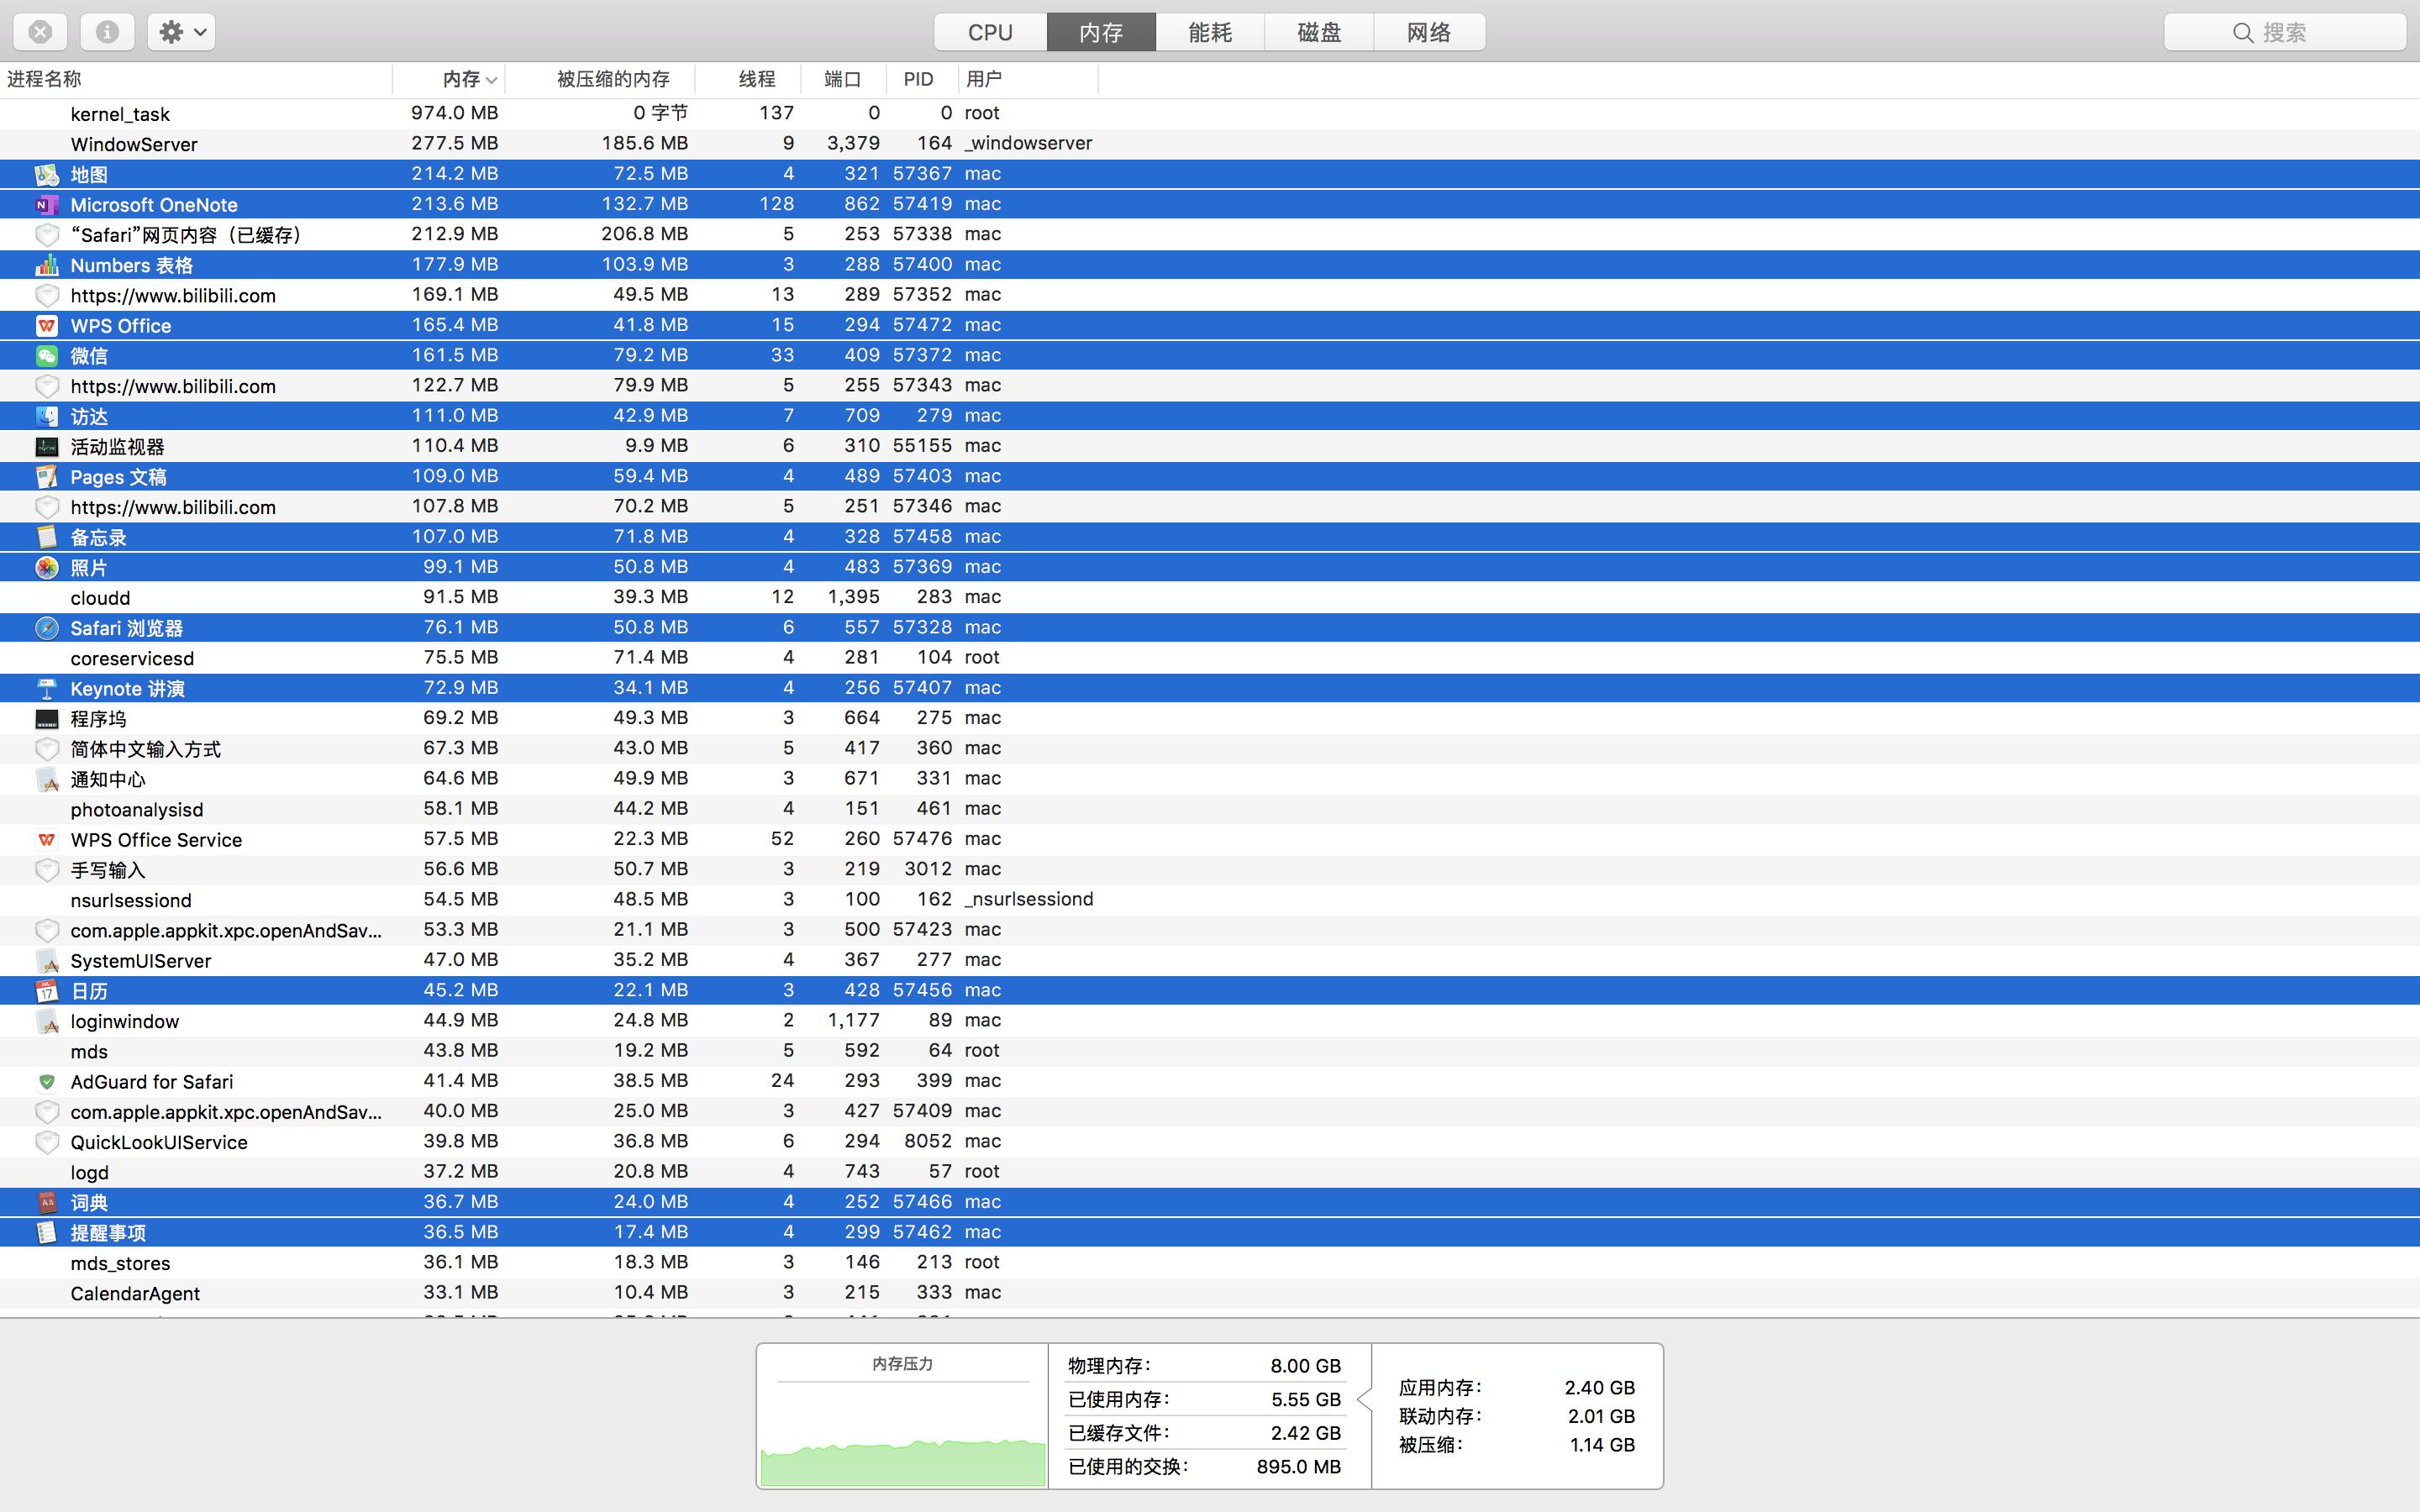Switch to the 能耗 energy tab
Screen dimensions: 2420x1512
1209,32
